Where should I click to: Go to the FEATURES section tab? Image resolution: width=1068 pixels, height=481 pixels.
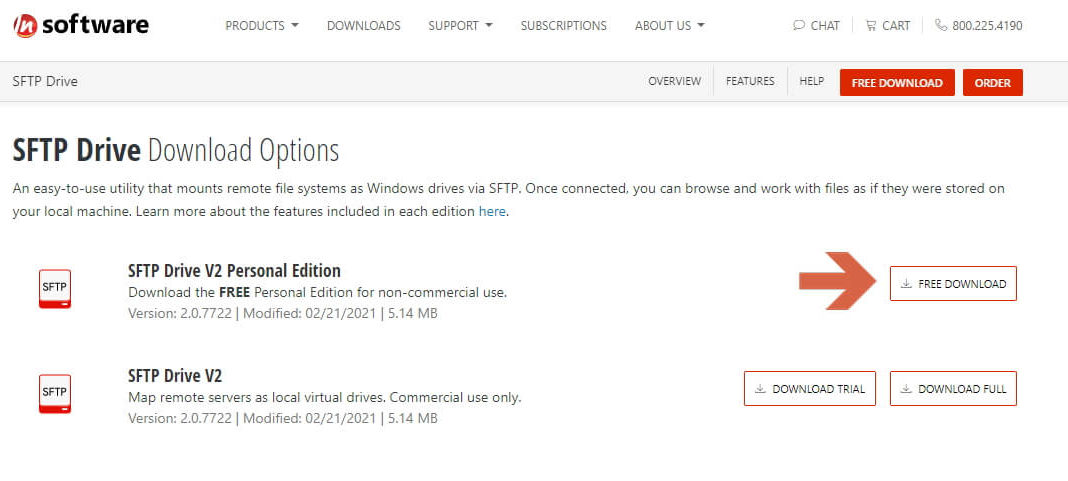coord(750,81)
